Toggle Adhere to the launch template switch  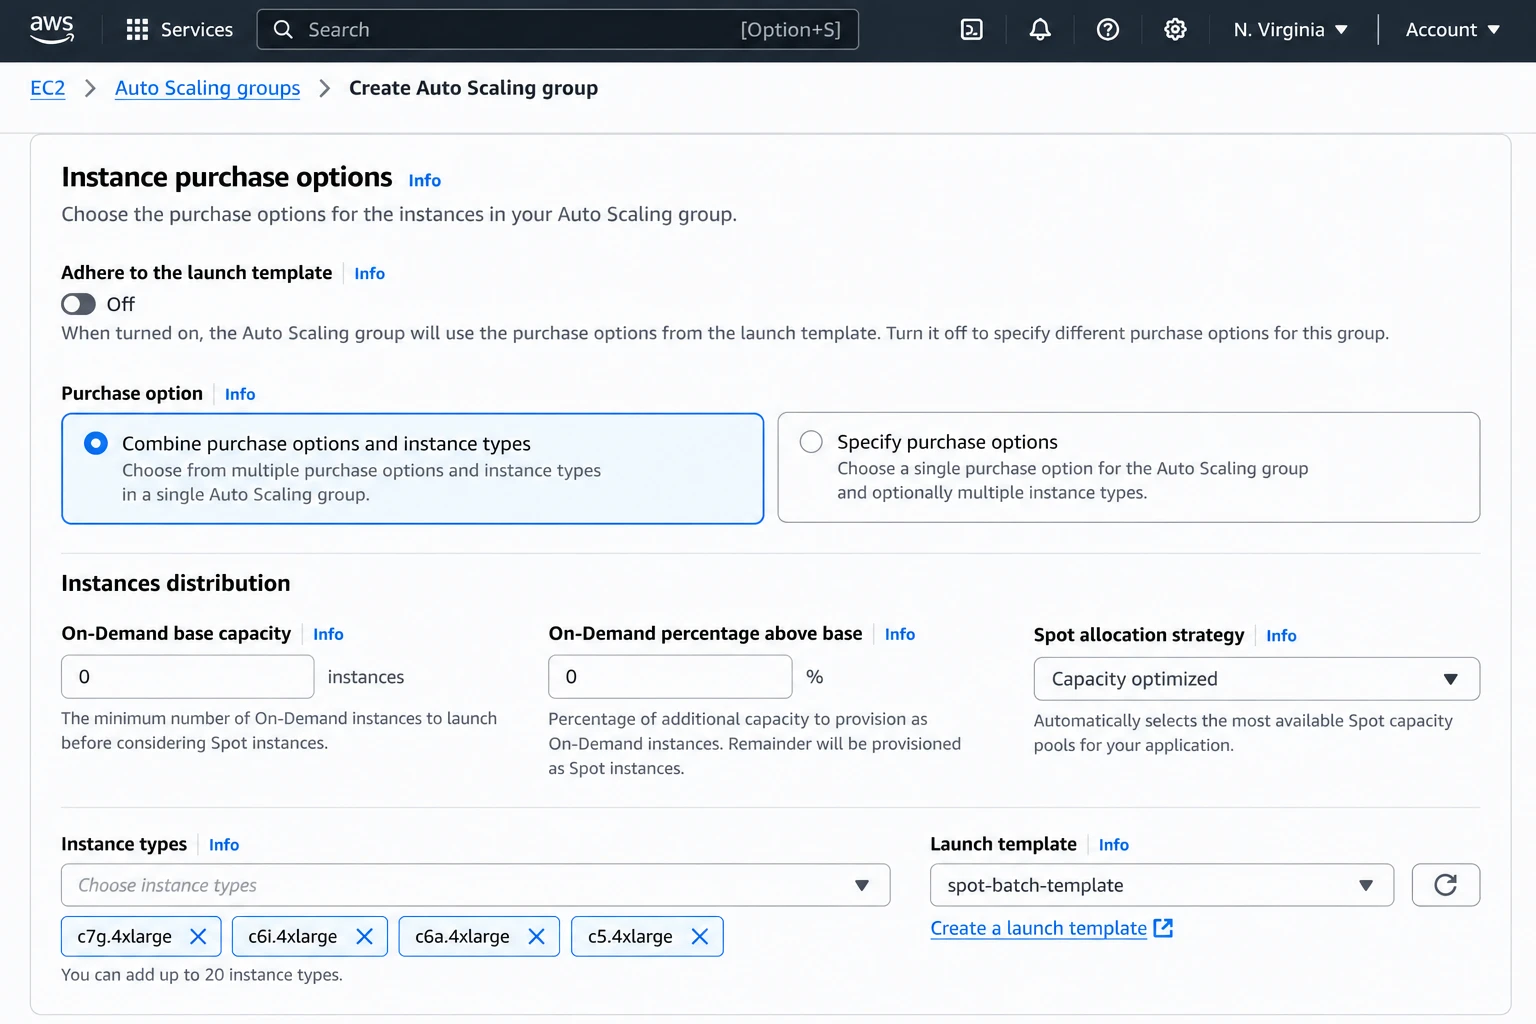(78, 304)
